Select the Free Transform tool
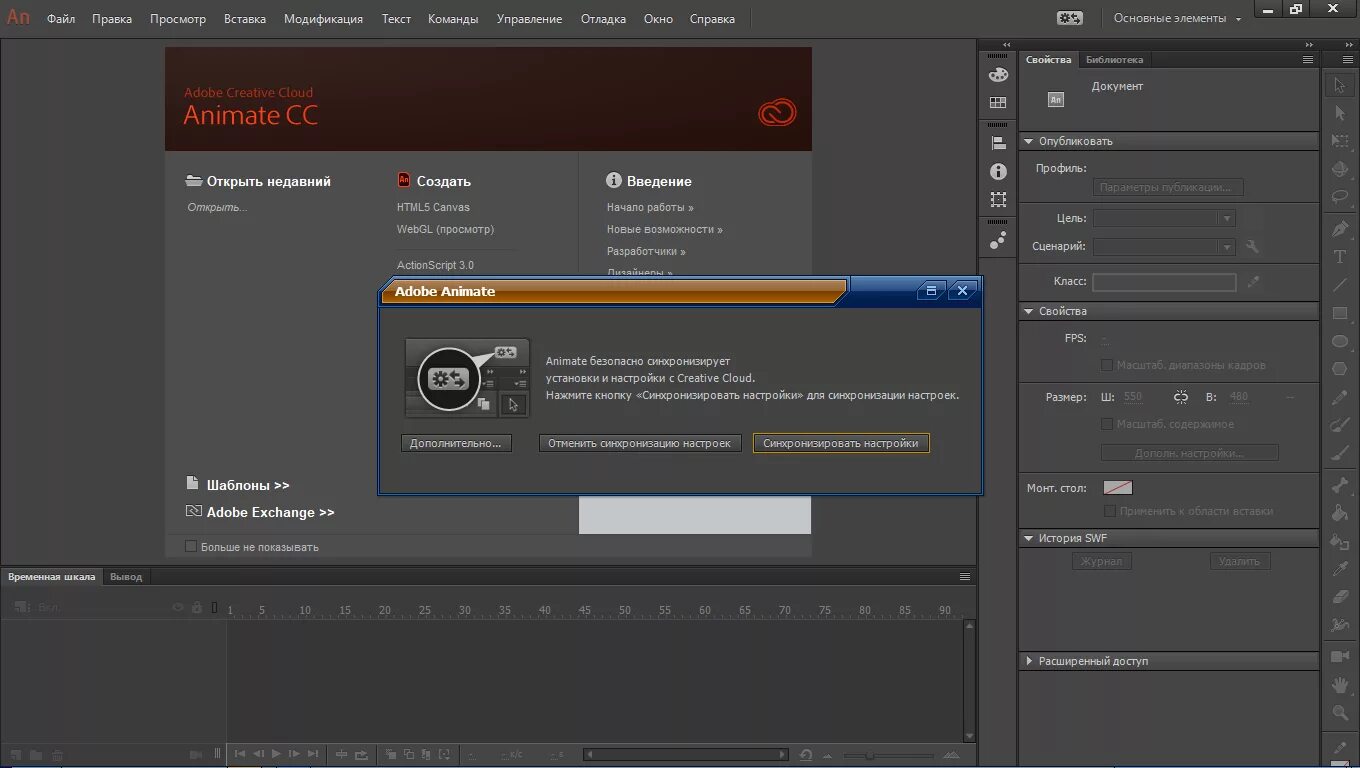1360x768 pixels. click(x=1340, y=142)
